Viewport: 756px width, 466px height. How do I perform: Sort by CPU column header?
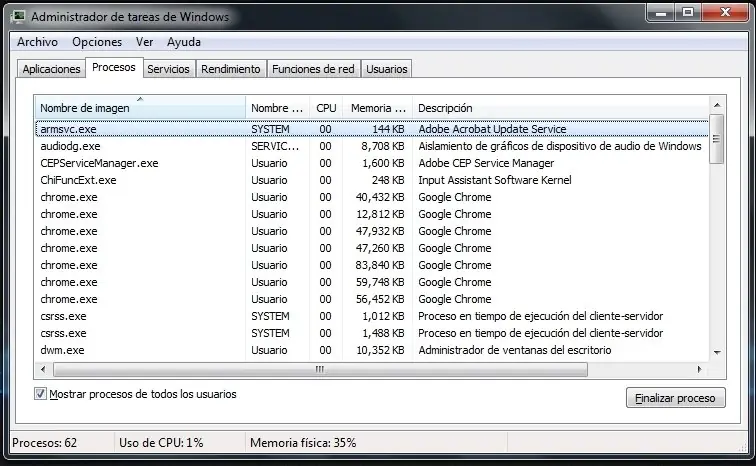[x=326, y=107]
